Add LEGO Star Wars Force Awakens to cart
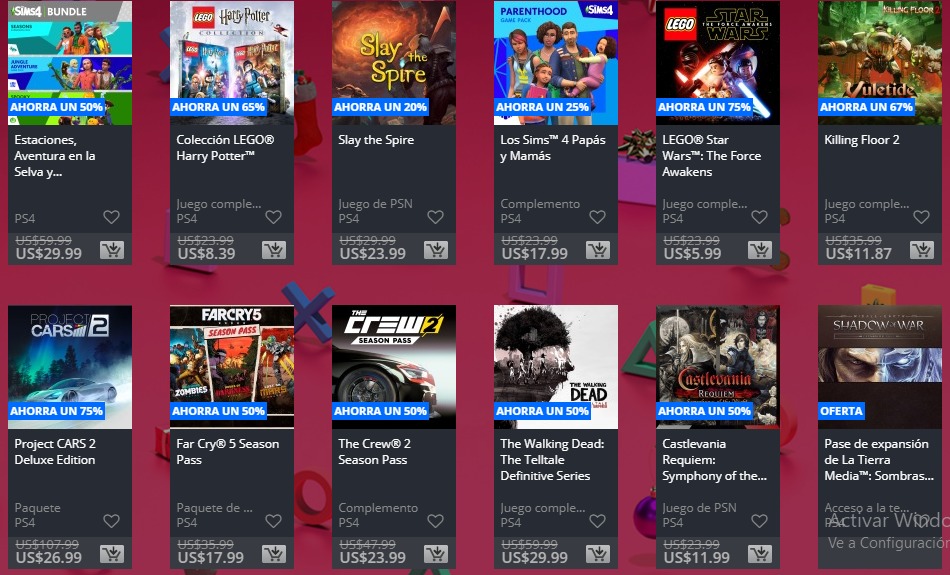 760,250
